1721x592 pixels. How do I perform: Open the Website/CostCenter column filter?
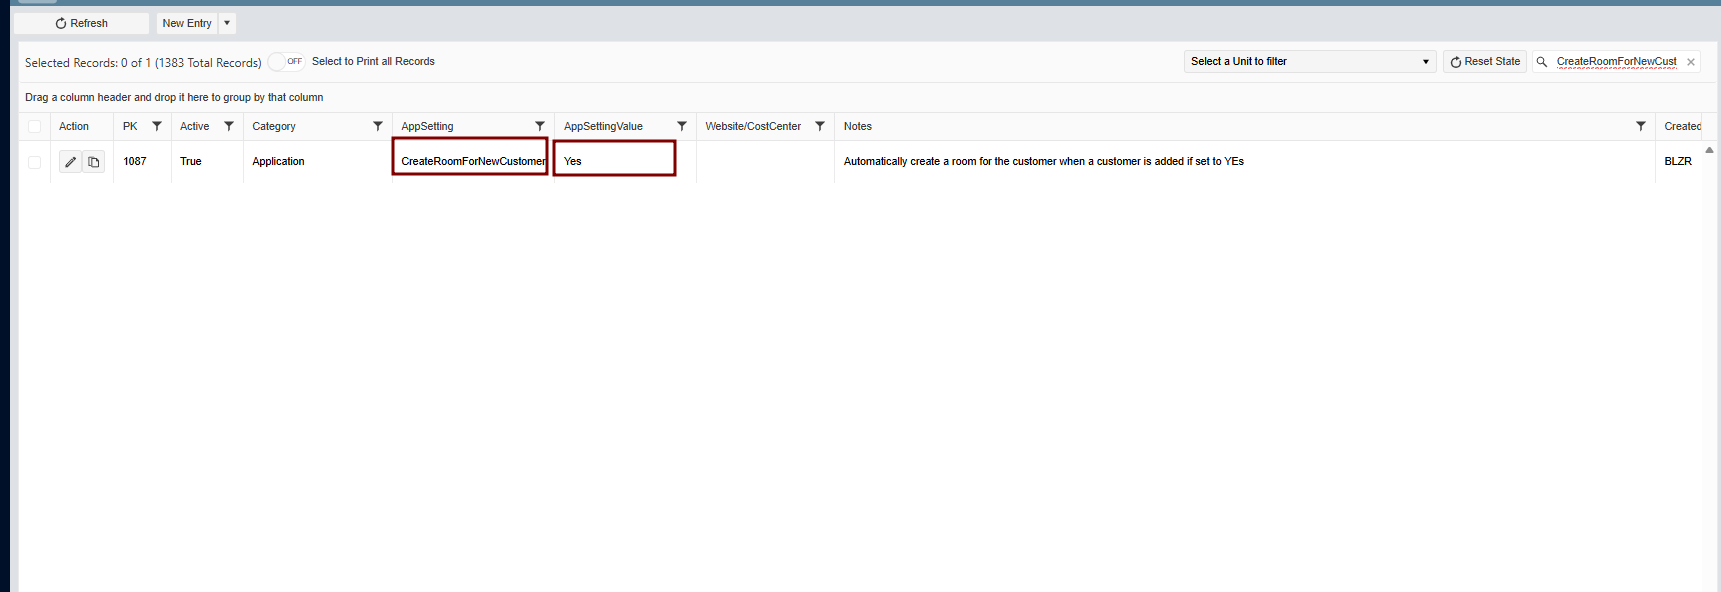820,126
